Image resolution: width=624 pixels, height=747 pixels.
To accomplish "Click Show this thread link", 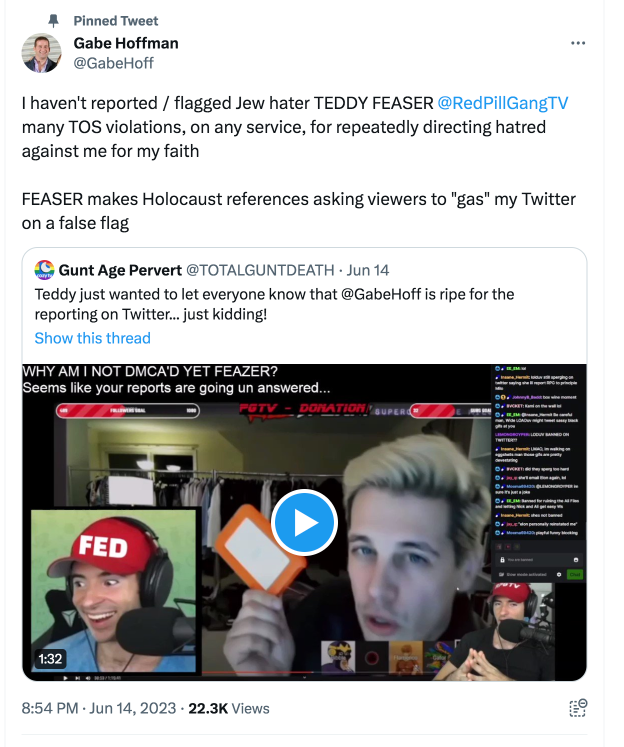I will pyautogui.click(x=92, y=338).
